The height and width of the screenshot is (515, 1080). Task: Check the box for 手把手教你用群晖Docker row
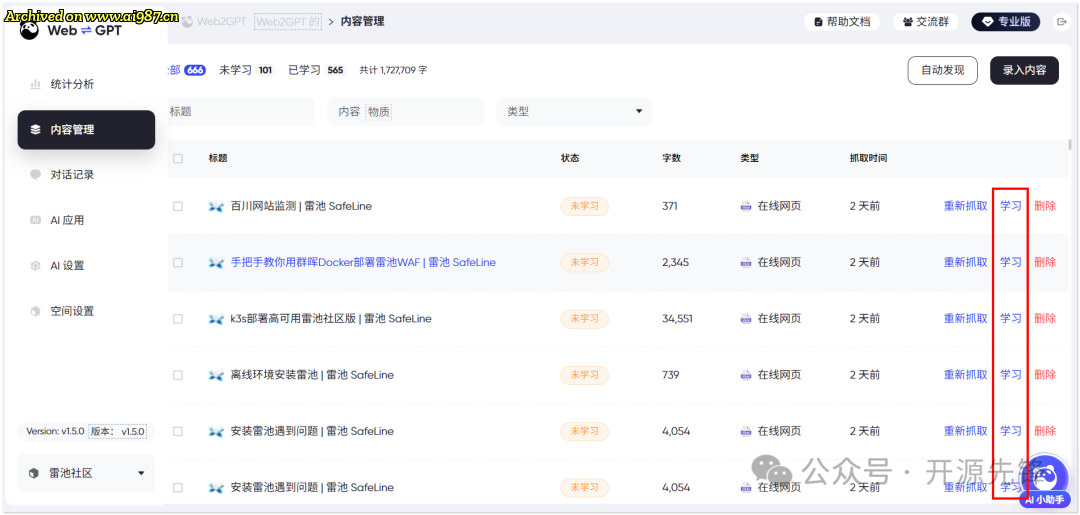click(x=178, y=262)
